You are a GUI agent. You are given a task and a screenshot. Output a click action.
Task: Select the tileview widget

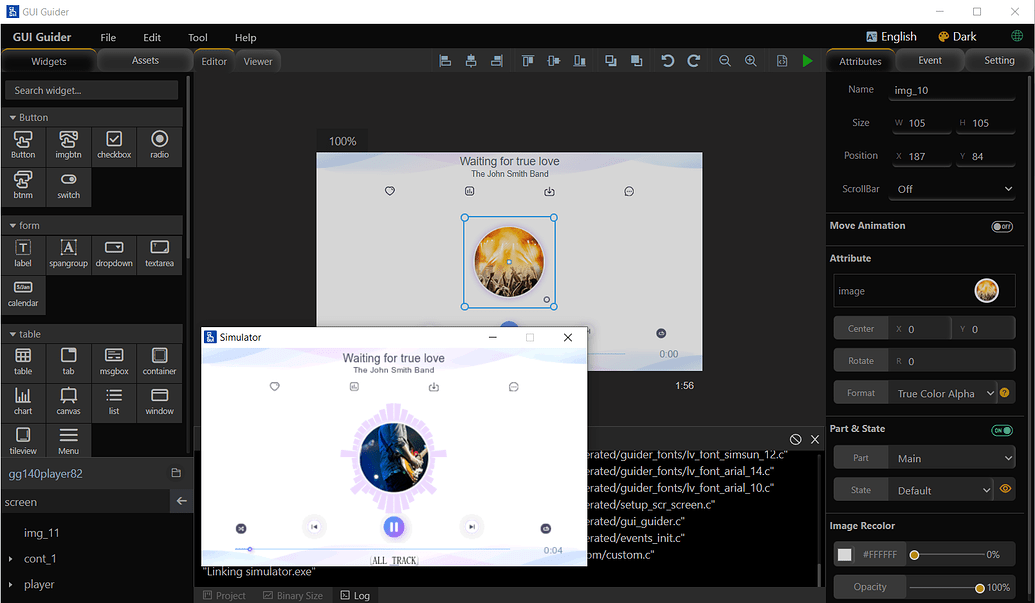click(22, 440)
